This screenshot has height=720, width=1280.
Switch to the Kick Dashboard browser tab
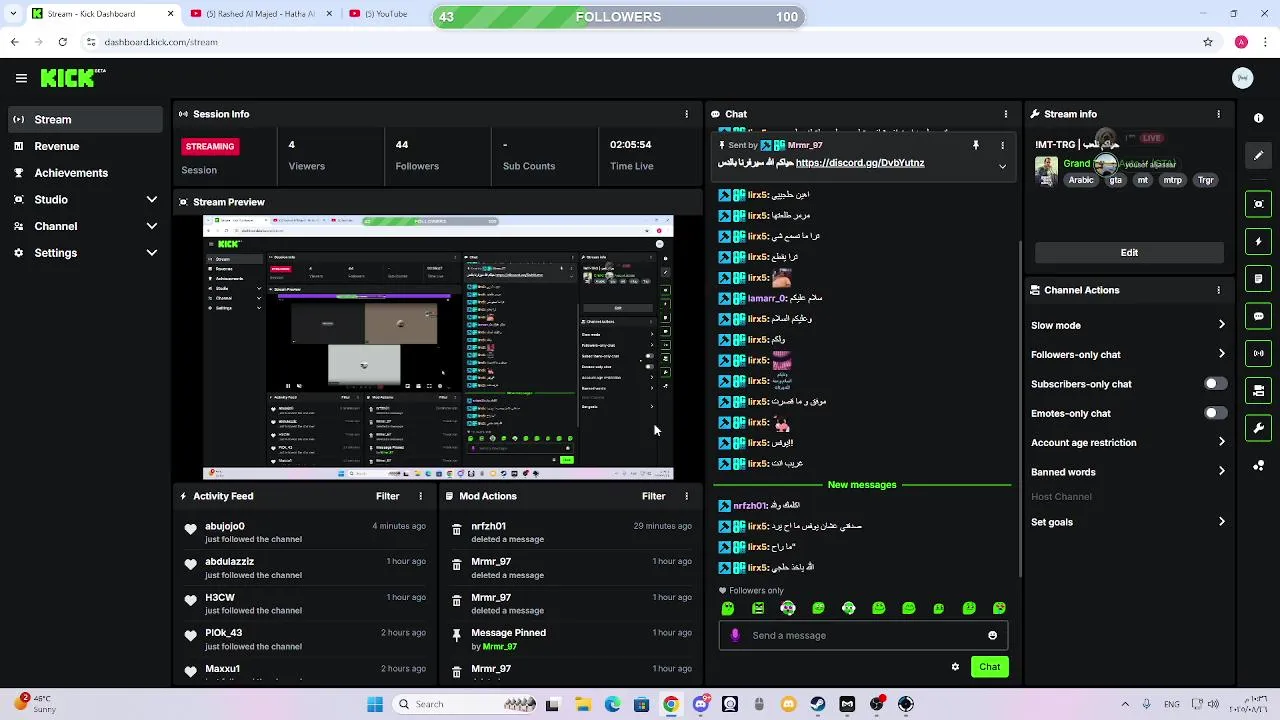coord(102,14)
